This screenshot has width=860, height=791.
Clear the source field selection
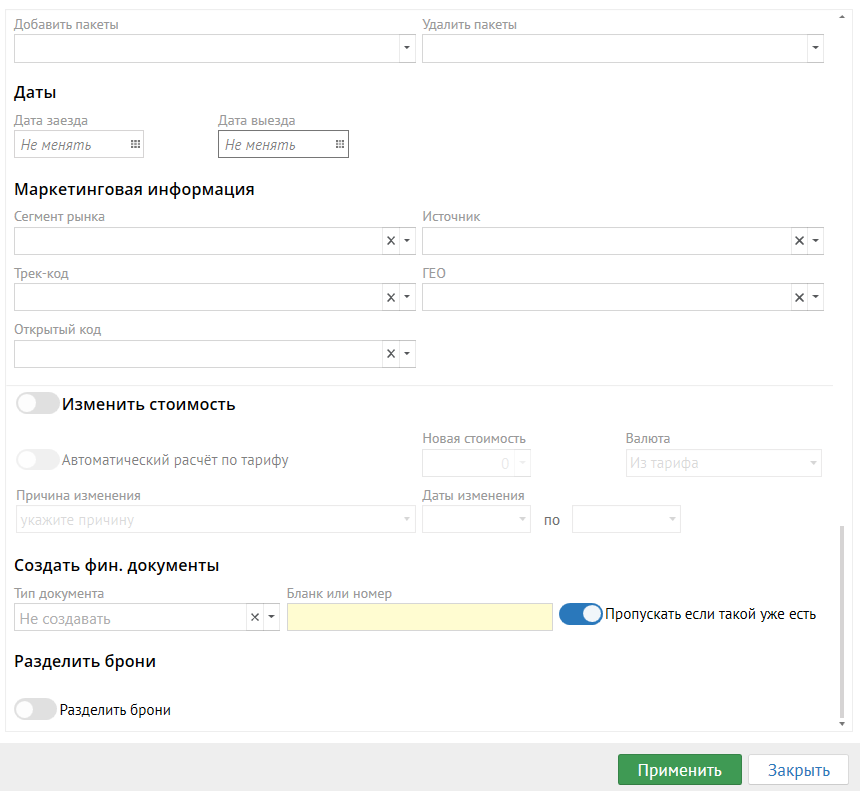pyautogui.click(x=799, y=241)
